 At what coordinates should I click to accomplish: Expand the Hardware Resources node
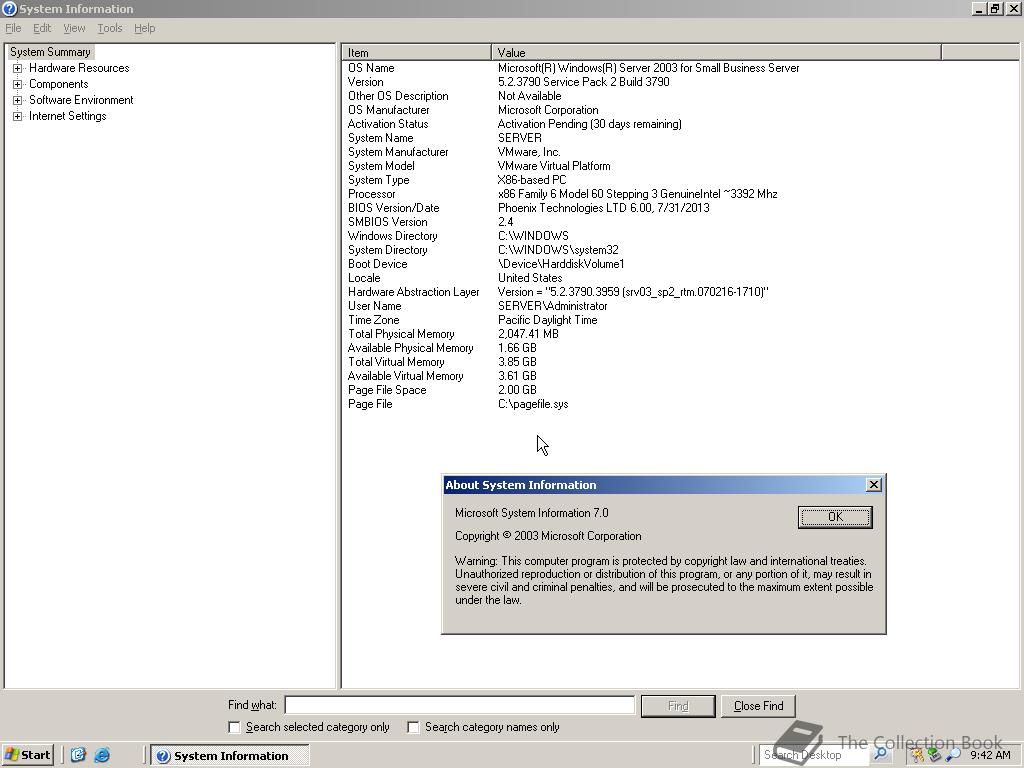click(18, 68)
